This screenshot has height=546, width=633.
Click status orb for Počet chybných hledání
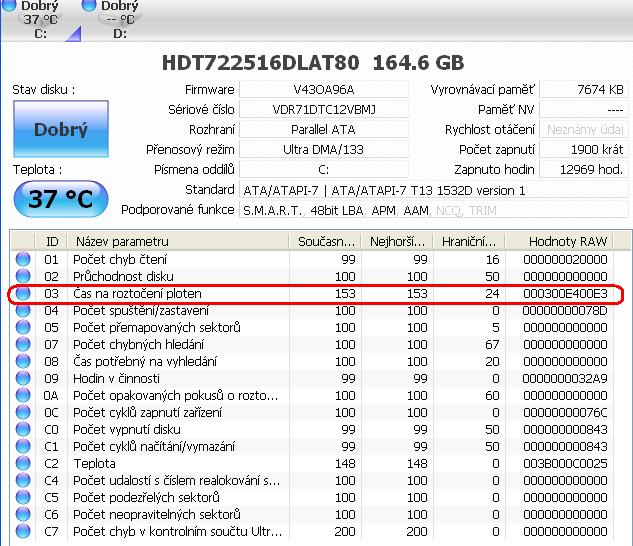pos(23,344)
